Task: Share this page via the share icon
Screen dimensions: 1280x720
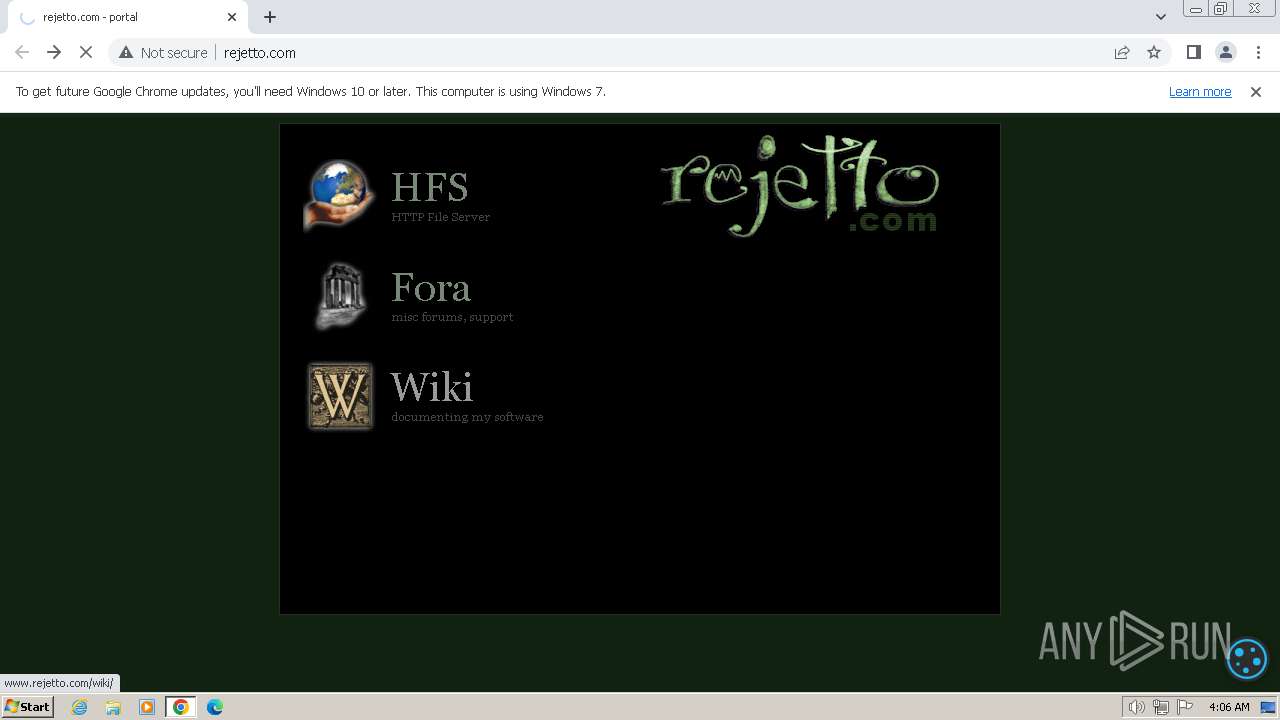Action: (1122, 52)
